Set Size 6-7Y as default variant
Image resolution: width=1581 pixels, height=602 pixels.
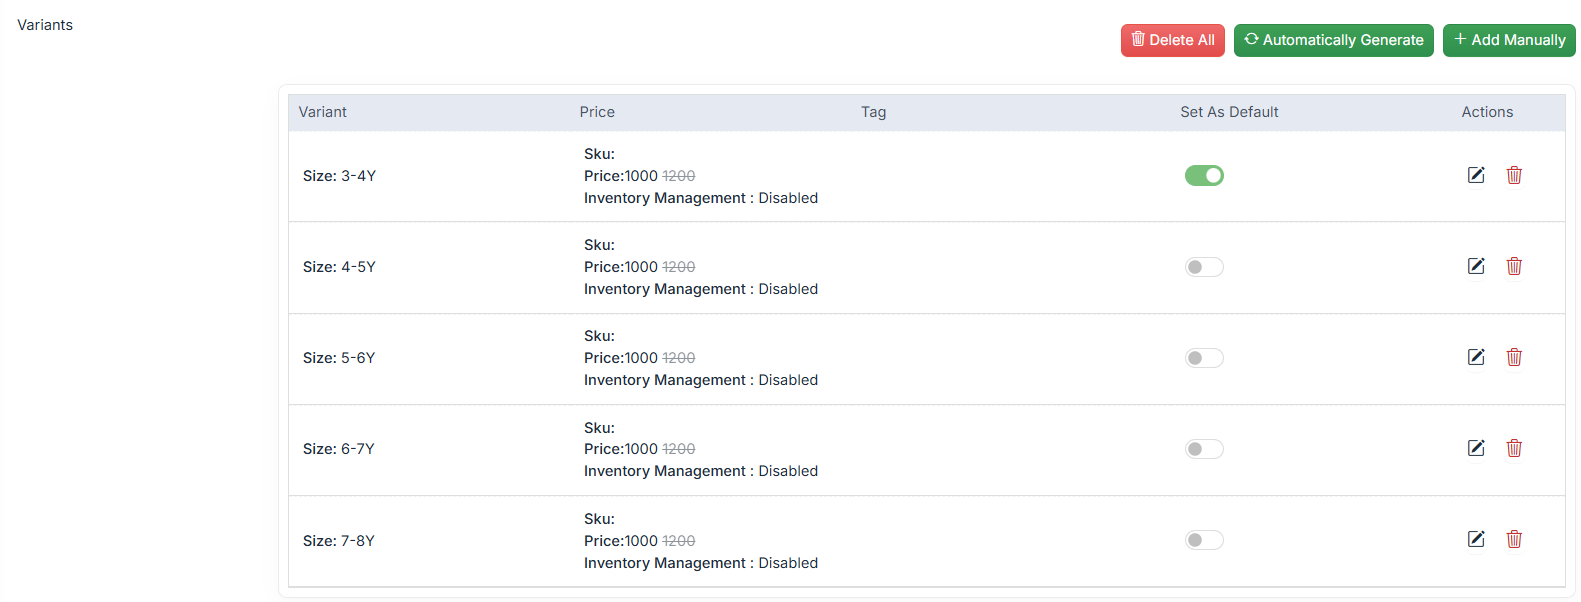(x=1204, y=449)
